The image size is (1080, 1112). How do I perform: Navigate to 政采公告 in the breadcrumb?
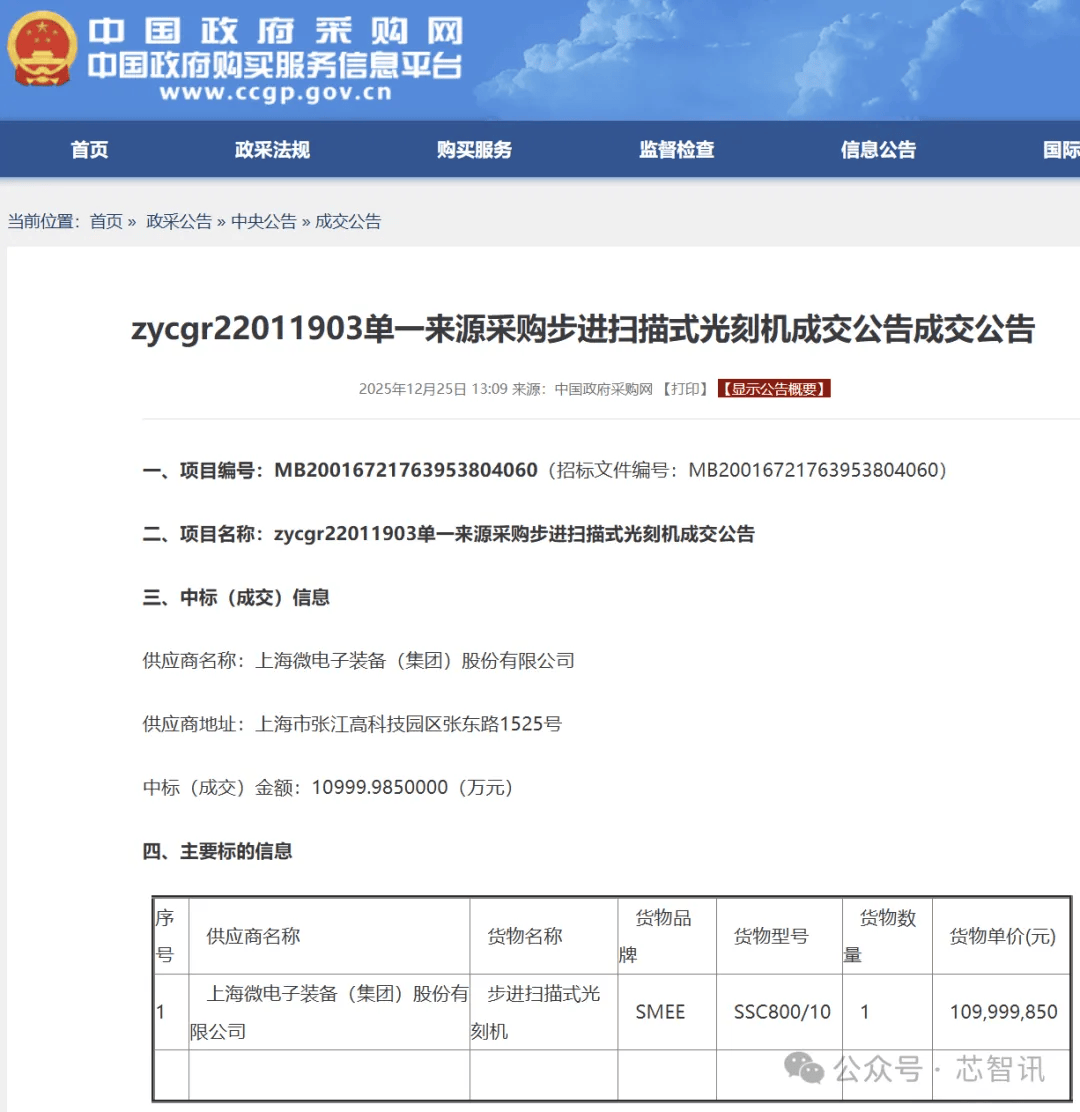click(179, 222)
